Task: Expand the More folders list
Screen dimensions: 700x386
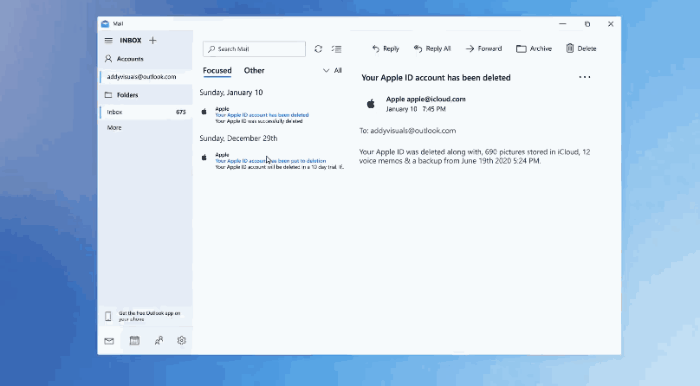Action: pos(114,128)
